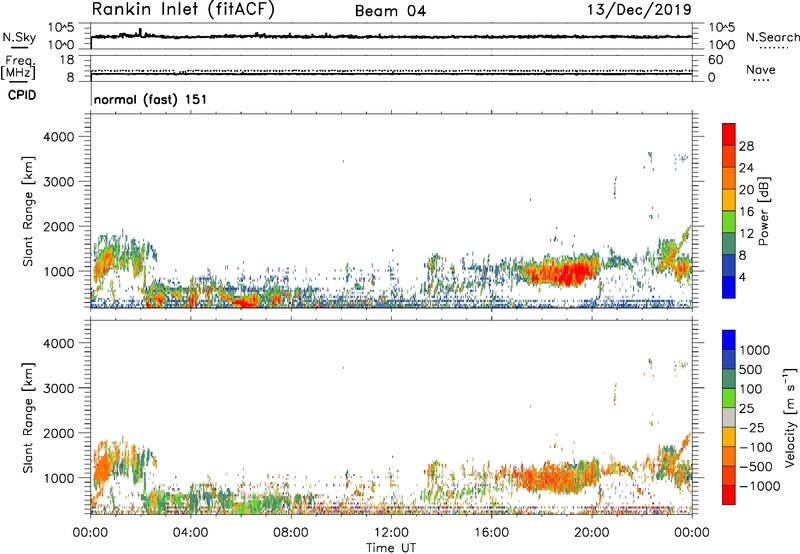Click the "4" label on the power colorbar
This screenshot has width=800, height=554.
pos(743,278)
